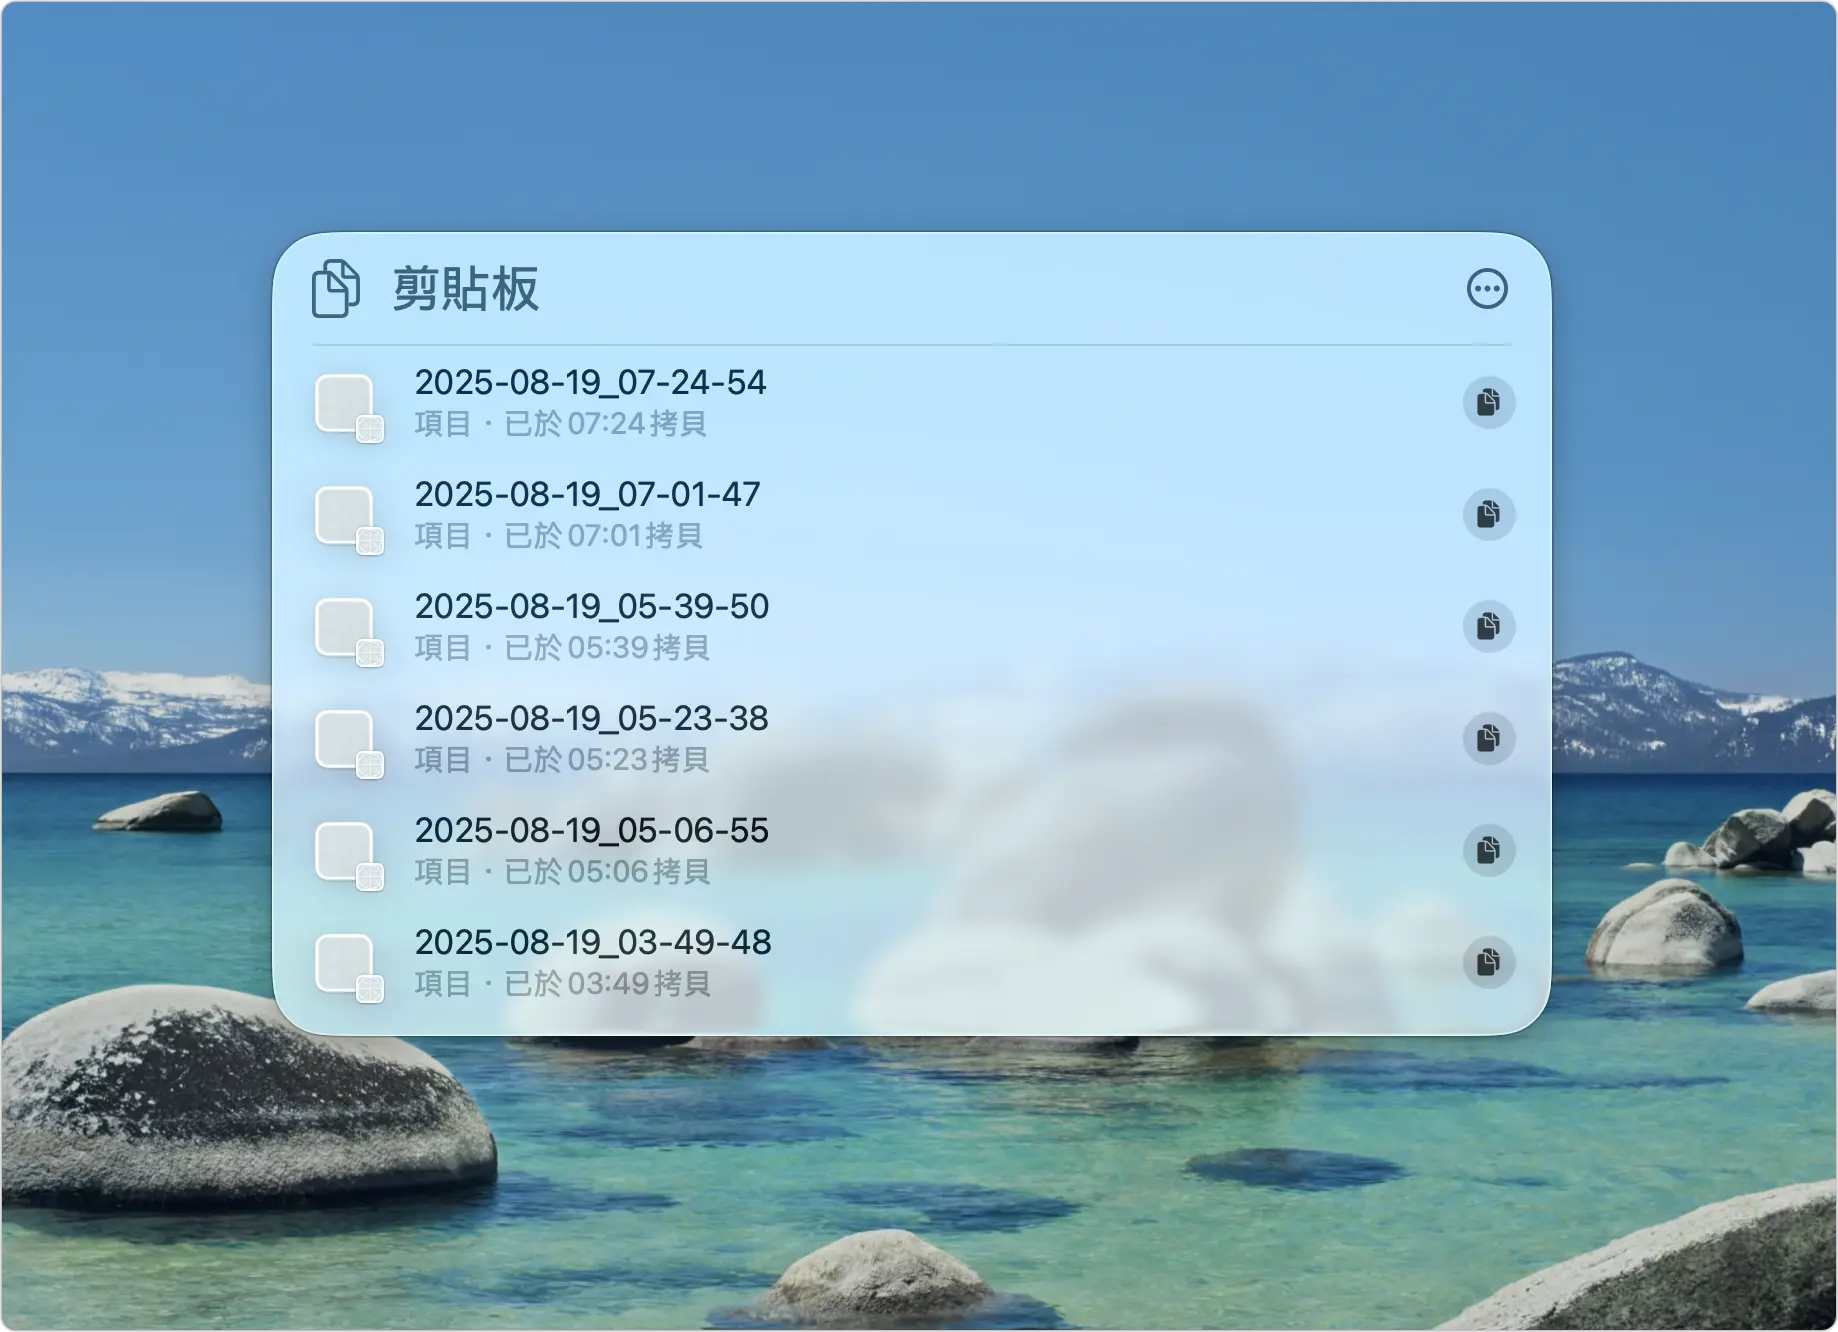The height and width of the screenshot is (1332, 1838).
Task: Select entry named 2025-08-19_07-01-47
Action: coord(587,494)
